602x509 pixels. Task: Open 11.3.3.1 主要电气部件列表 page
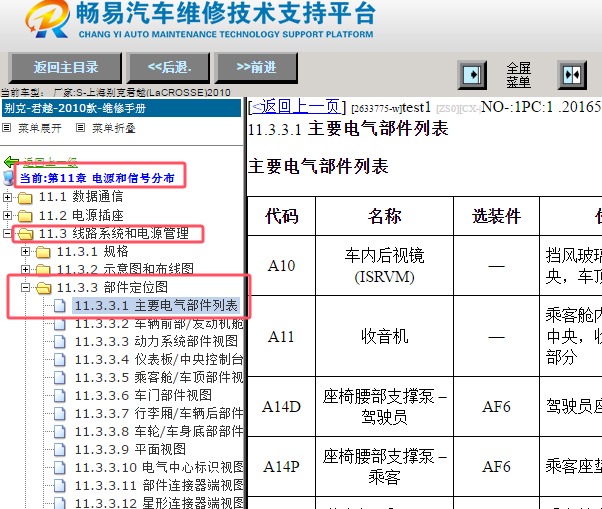pyautogui.click(x=156, y=306)
